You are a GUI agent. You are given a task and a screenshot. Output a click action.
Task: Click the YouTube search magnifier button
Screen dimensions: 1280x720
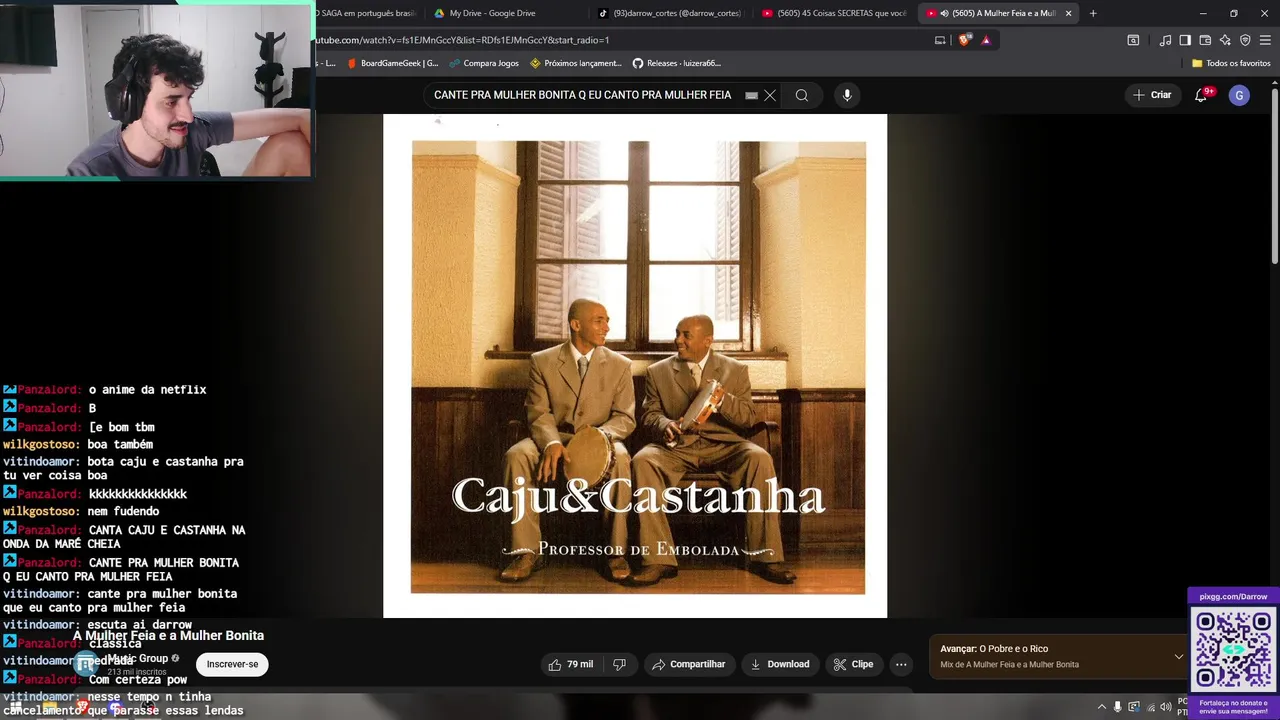[801, 95]
